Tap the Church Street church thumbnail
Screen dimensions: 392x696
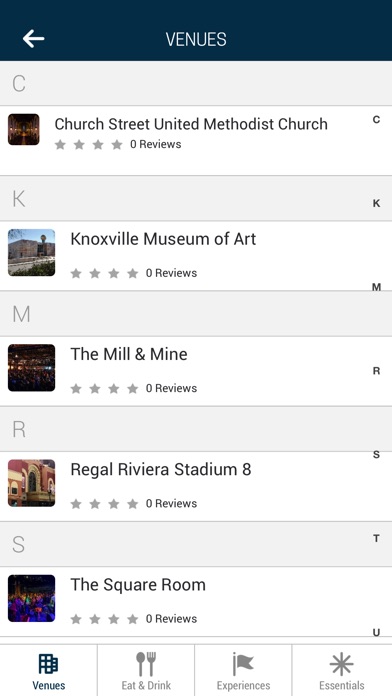24,130
